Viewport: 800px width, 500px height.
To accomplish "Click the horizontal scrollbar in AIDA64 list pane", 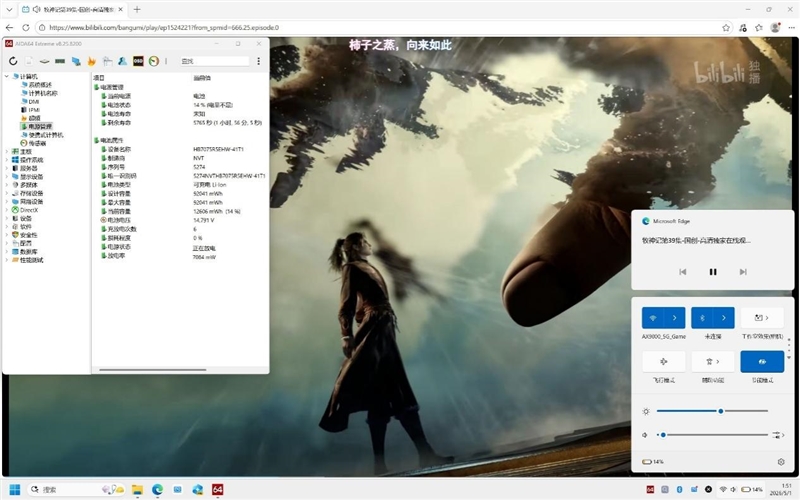I will click(153, 369).
